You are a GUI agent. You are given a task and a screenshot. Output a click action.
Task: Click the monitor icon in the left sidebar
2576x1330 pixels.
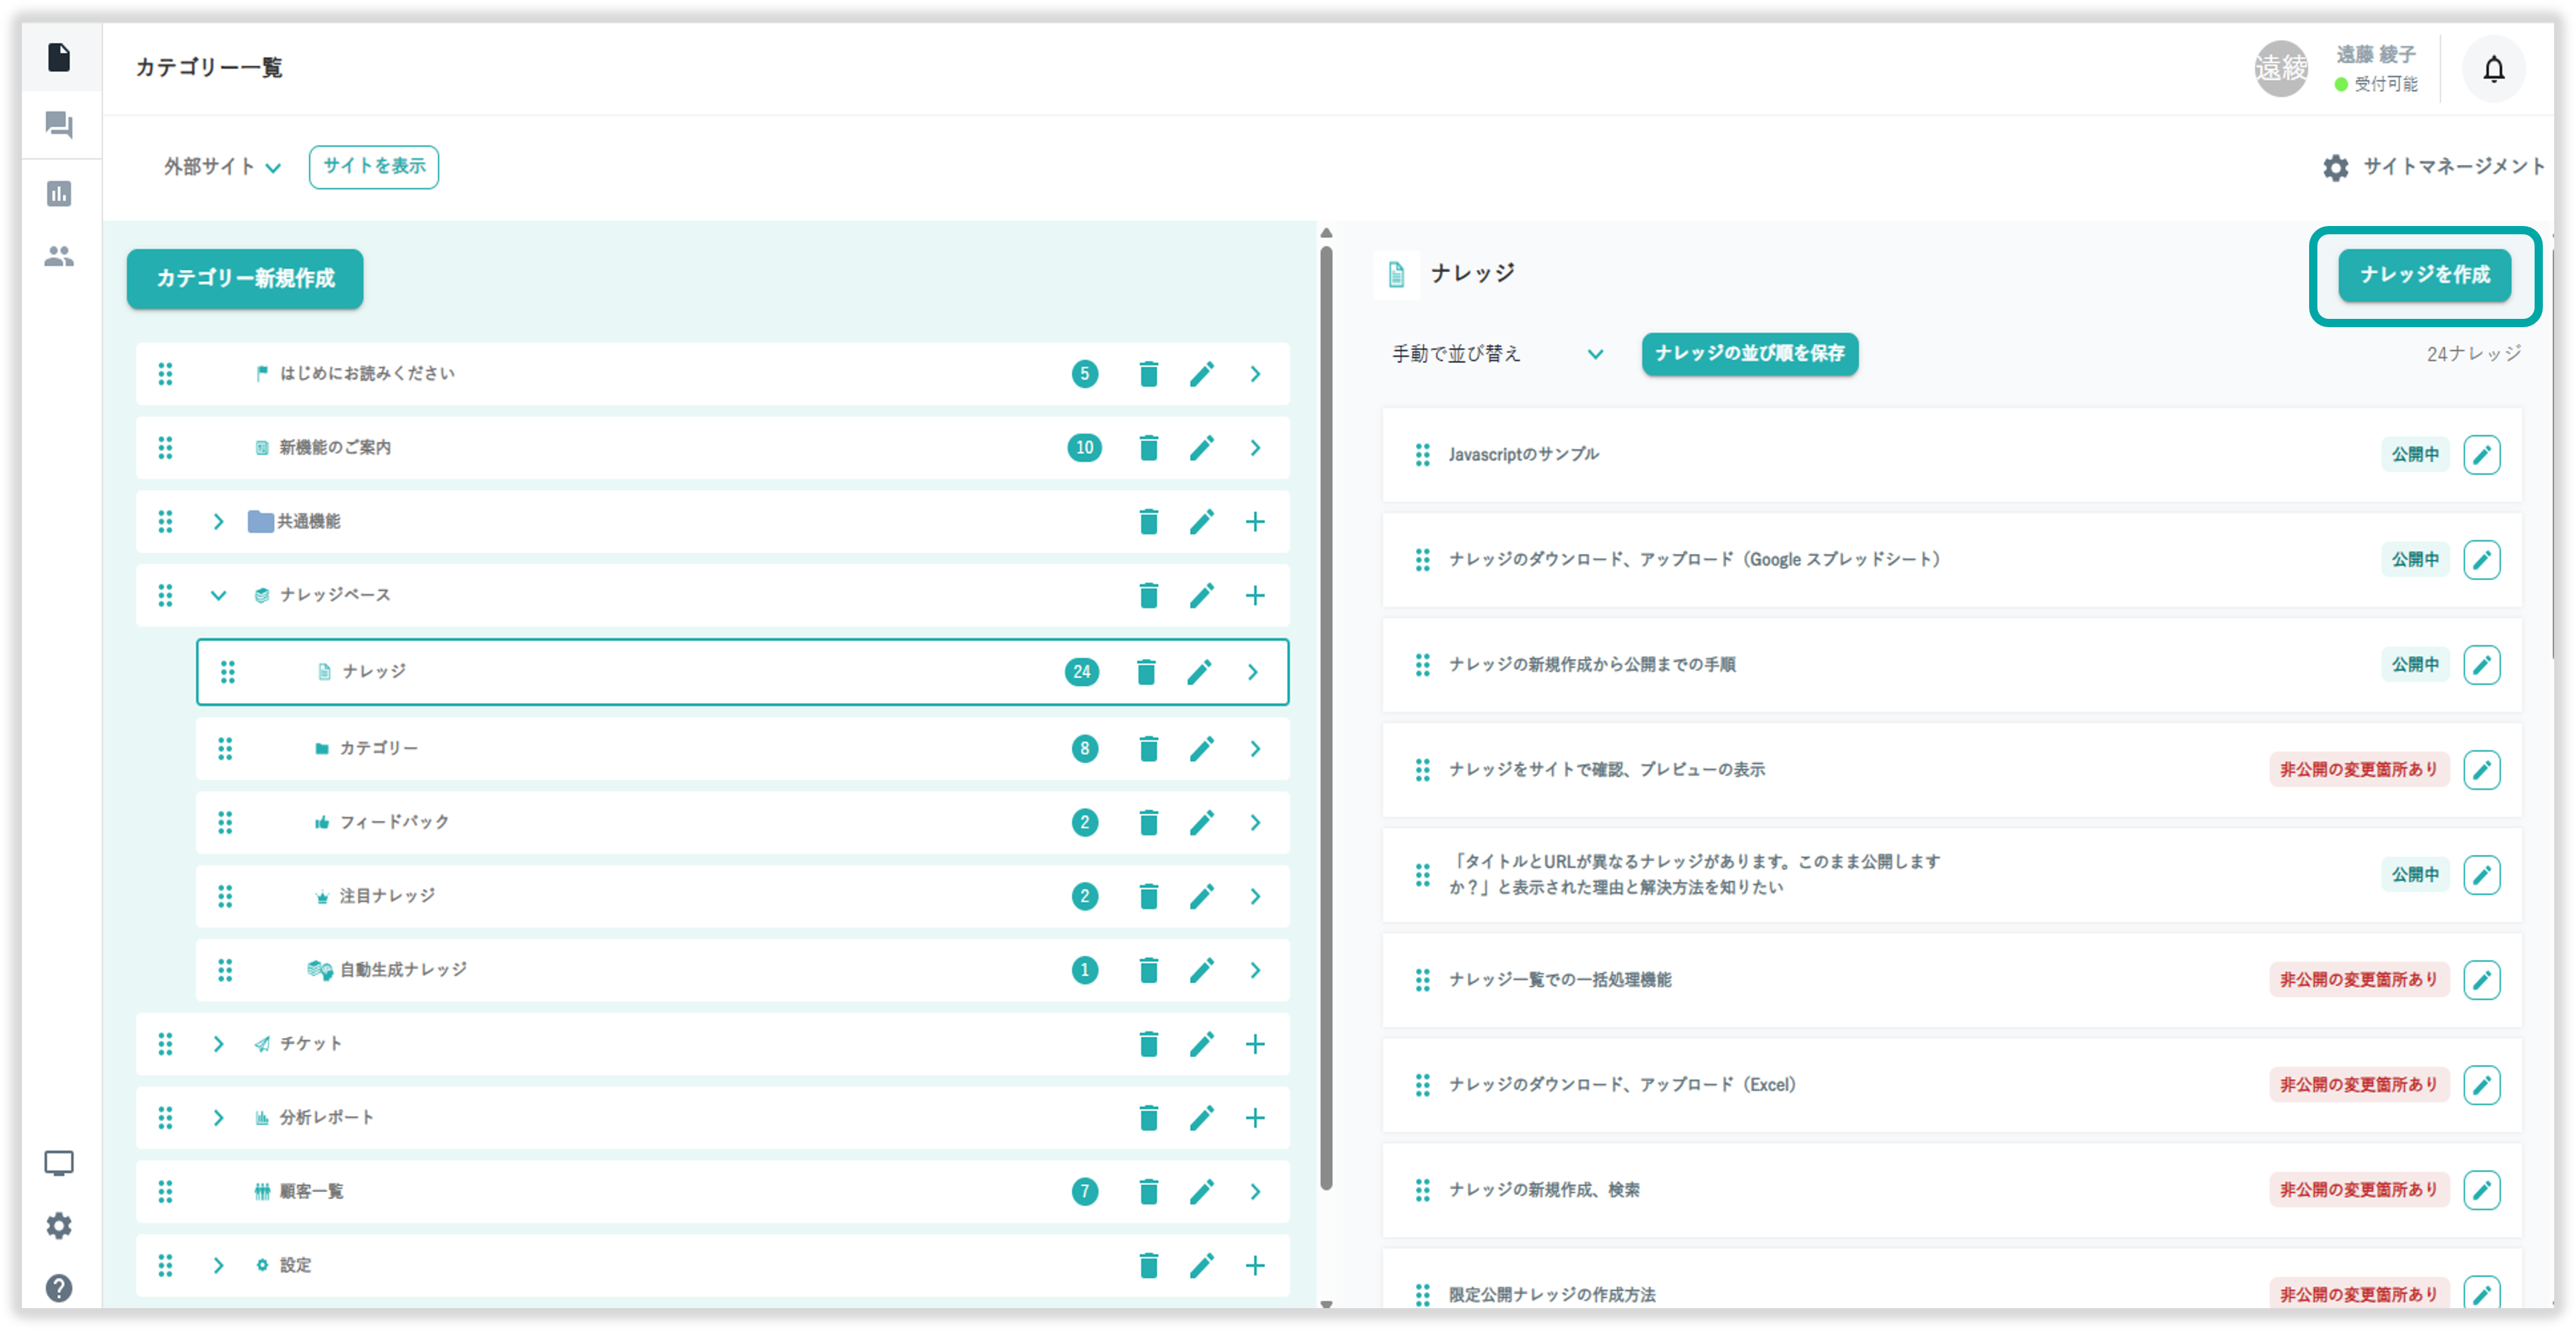pyautogui.click(x=59, y=1163)
